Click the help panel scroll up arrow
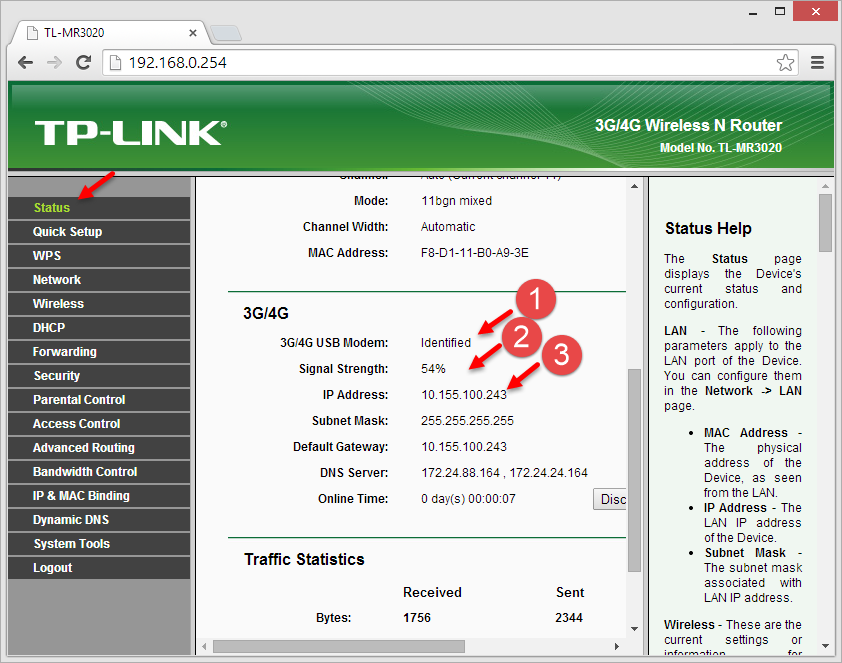Image resolution: width=842 pixels, height=663 pixels. 825,186
